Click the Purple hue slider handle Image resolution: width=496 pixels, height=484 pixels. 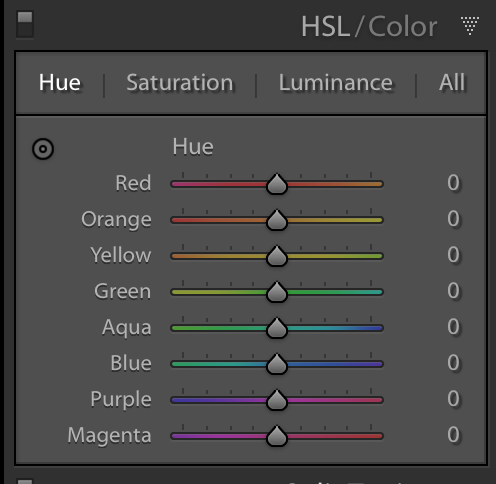click(277, 400)
